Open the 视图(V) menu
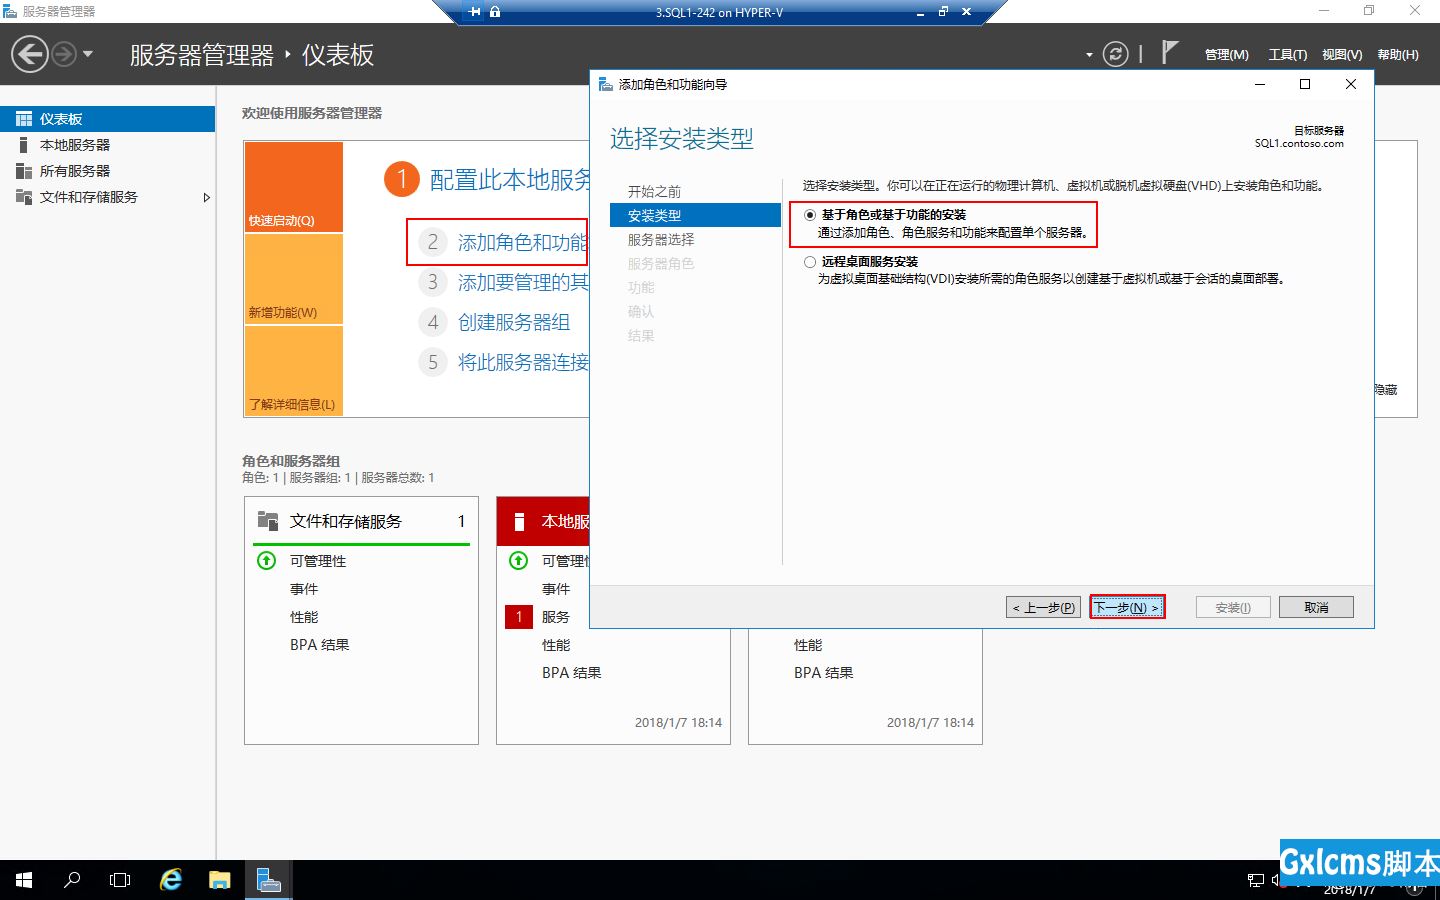Image resolution: width=1440 pixels, height=900 pixels. 1342,55
